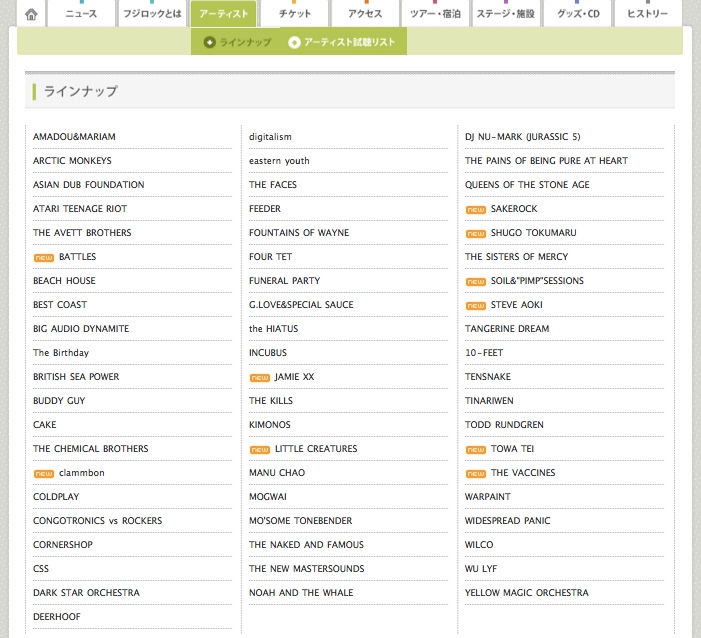Image resolution: width=701 pixels, height=638 pixels.
Task: Click the new badge next to STEVE AOKI
Action: [476, 306]
